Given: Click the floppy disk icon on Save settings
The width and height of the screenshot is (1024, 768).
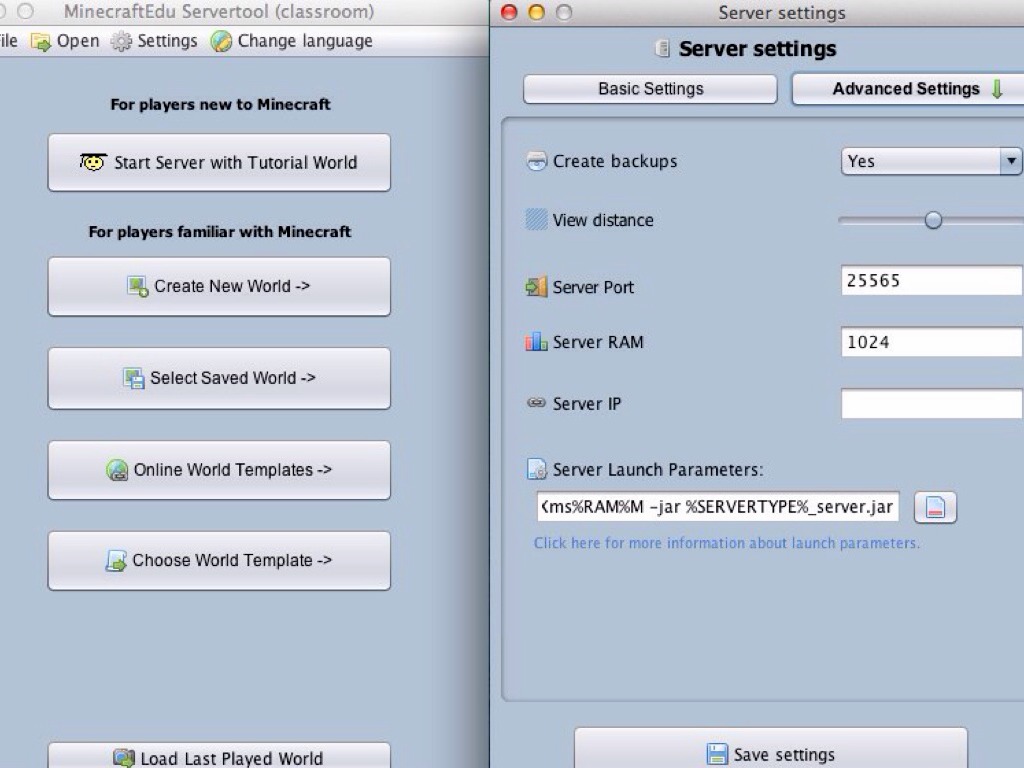Looking at the screenshot, I should (x=717, y=754).
